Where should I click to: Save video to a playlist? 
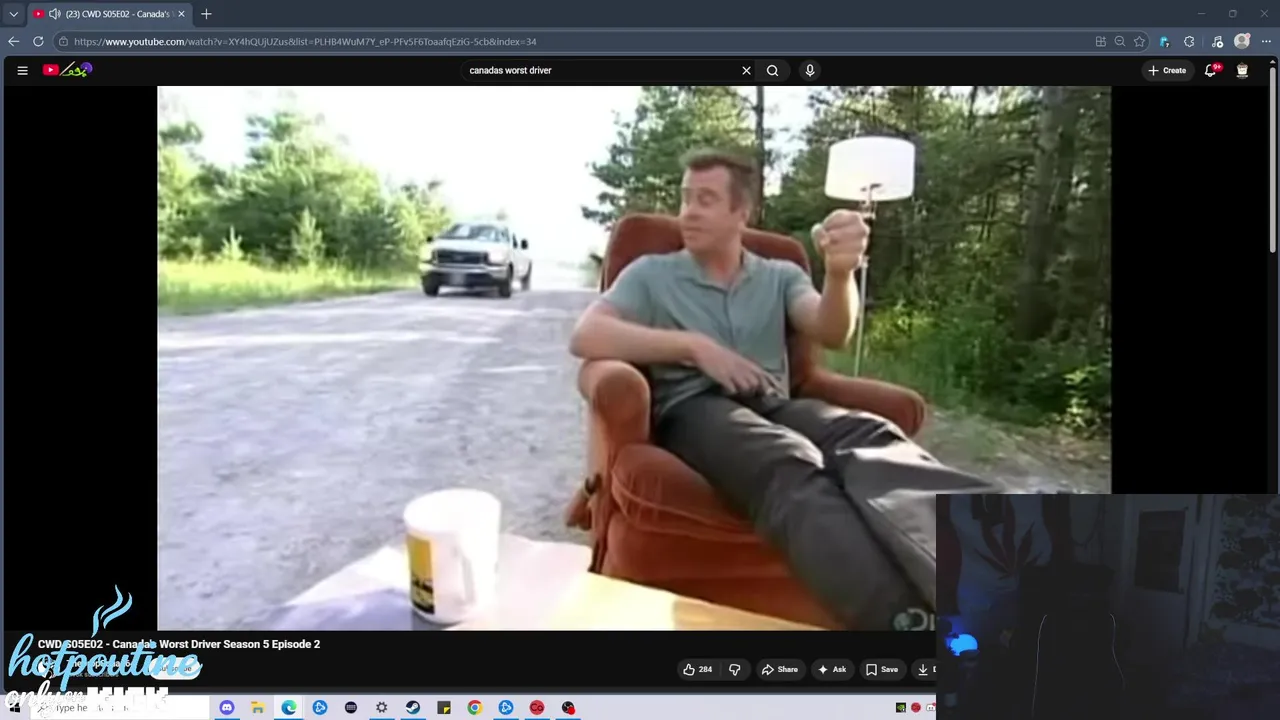click(882, 669)
